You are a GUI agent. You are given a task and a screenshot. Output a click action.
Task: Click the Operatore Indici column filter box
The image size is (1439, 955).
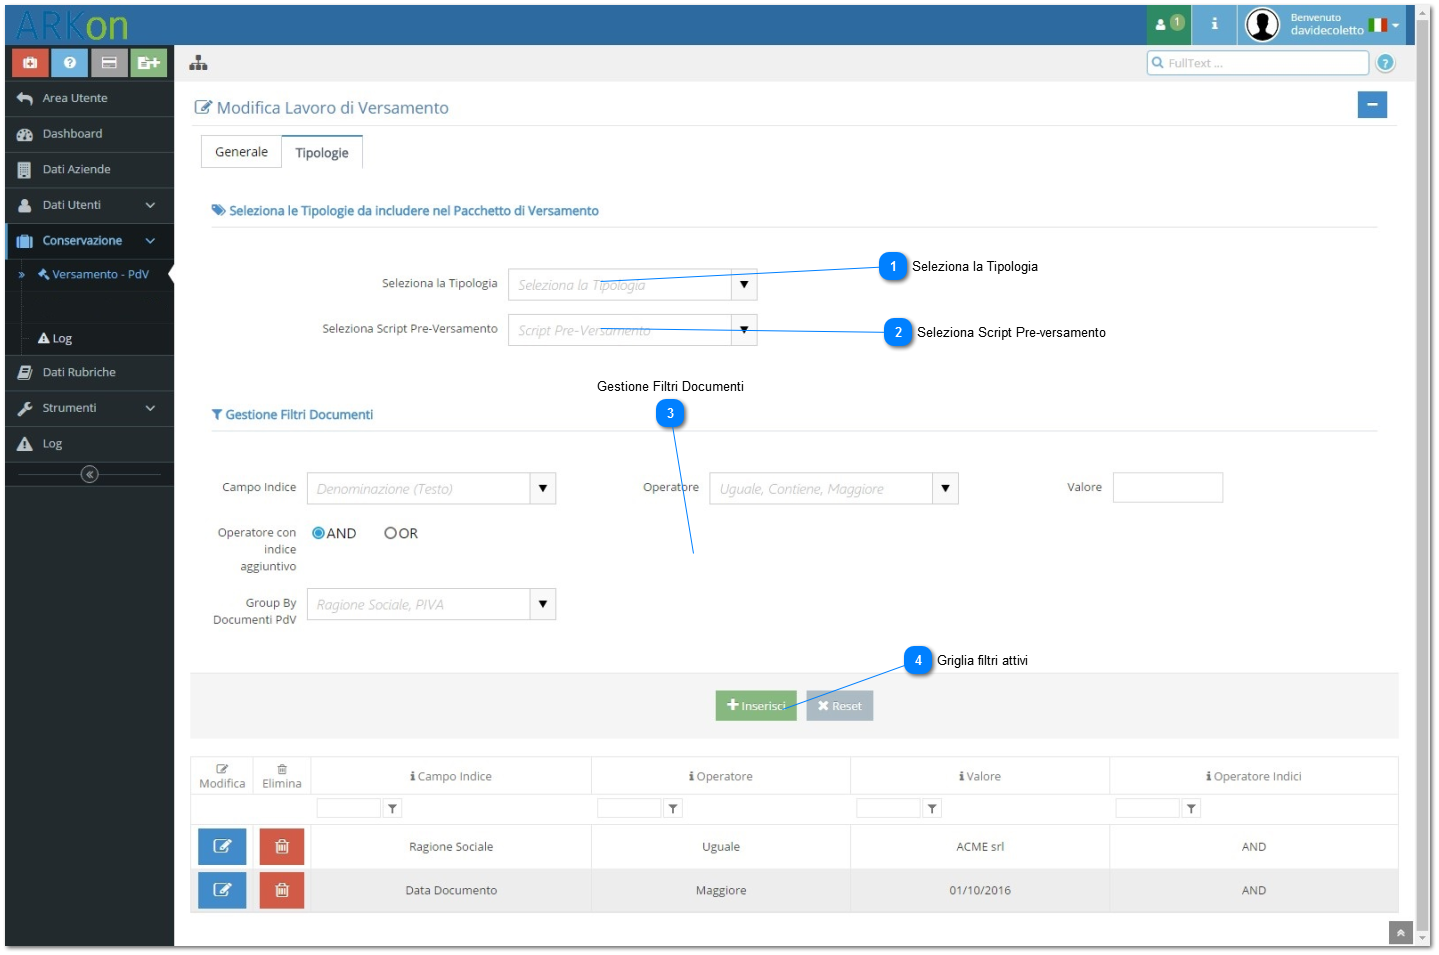point(1147,808)
